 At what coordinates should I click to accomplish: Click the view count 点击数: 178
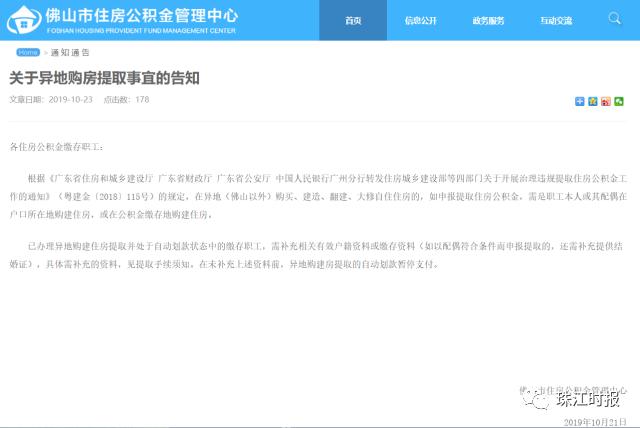coord(126,100)
